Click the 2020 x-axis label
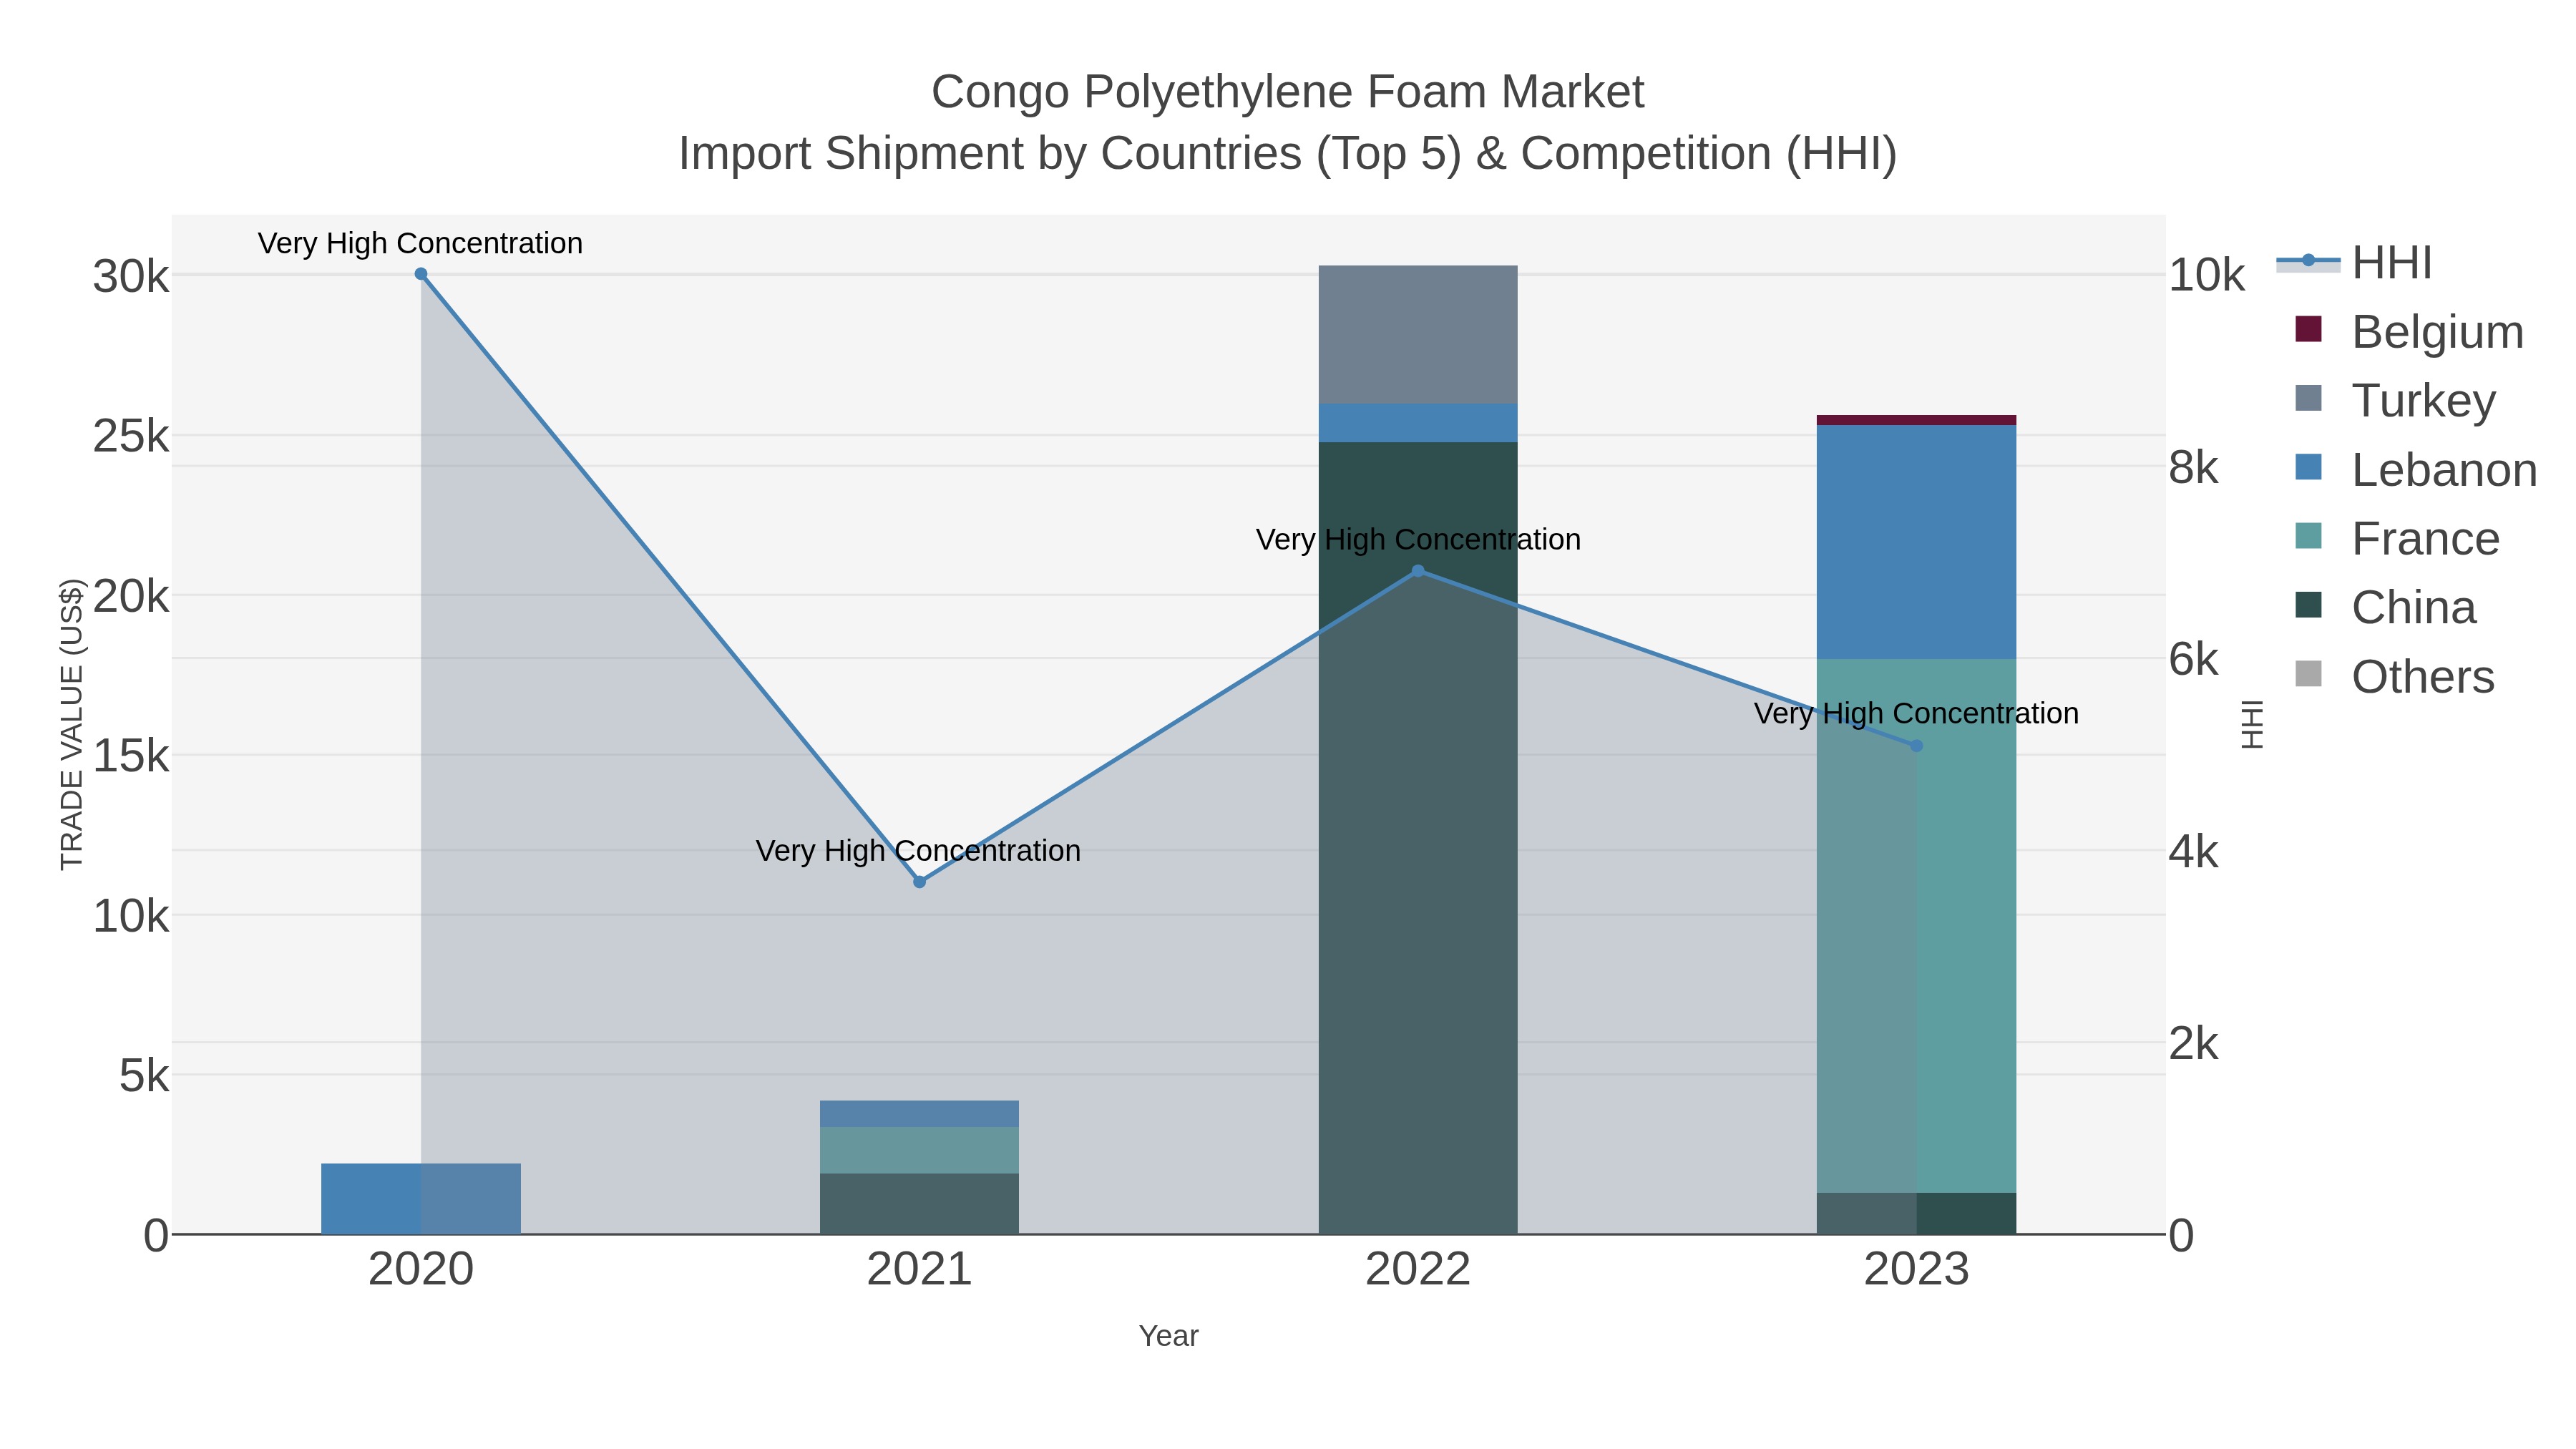Screen dimensions: 2576x1449 pos(421,1270)
